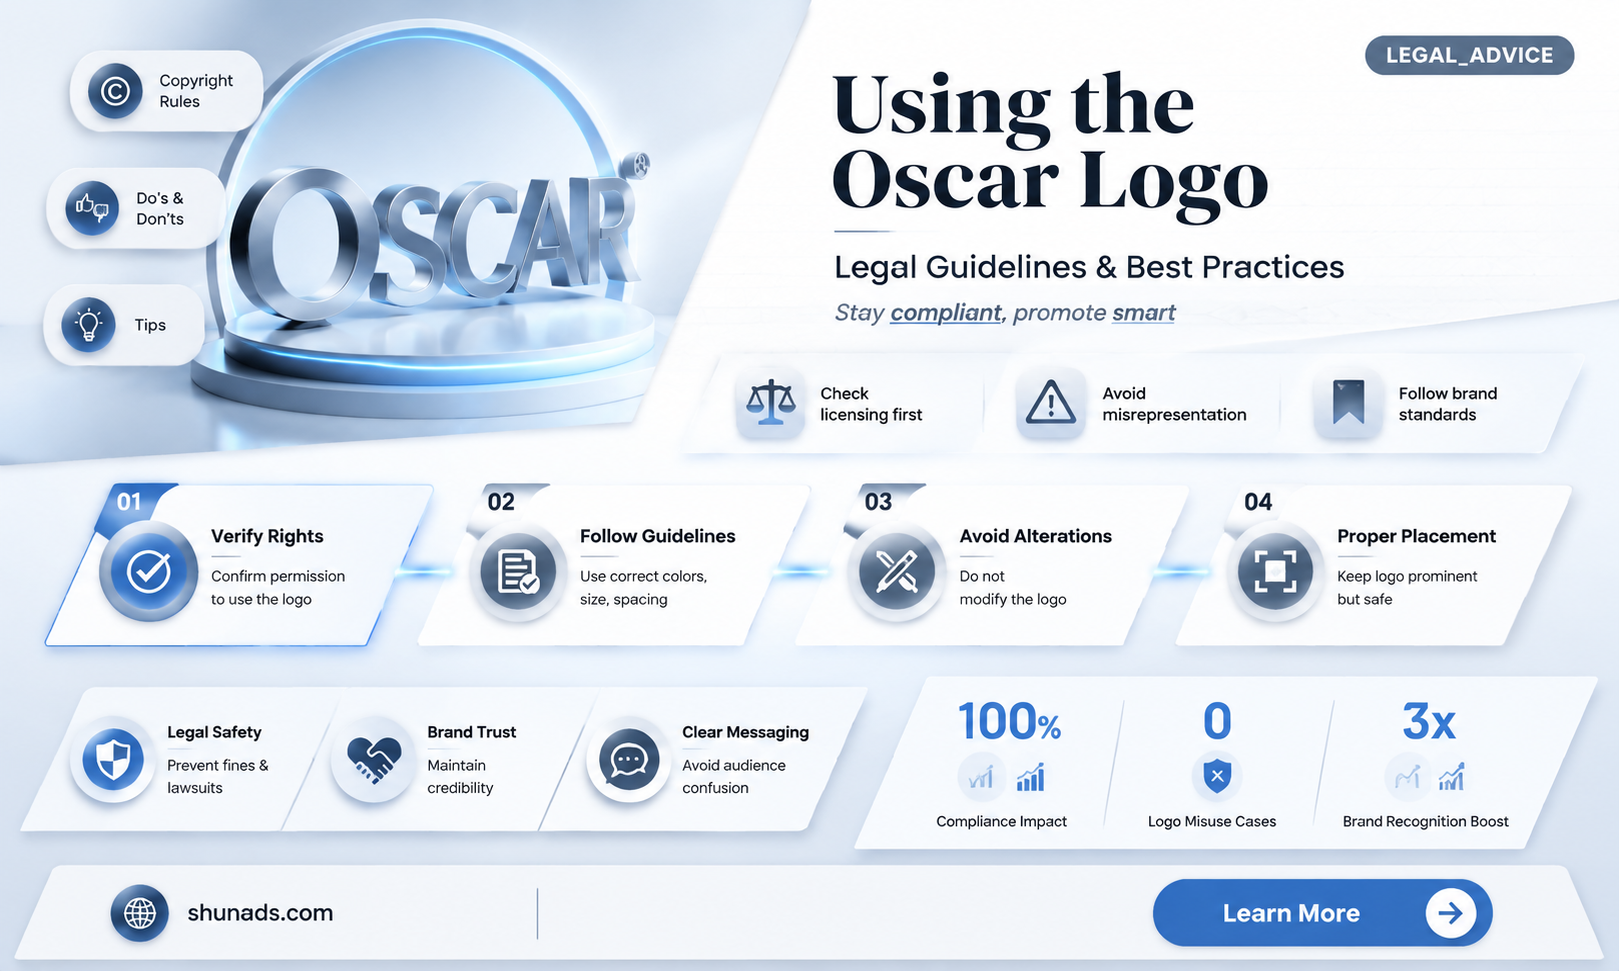Click Keep logo prominent but safe text
Screen dimensions: 1619x971
point(1407,588)
